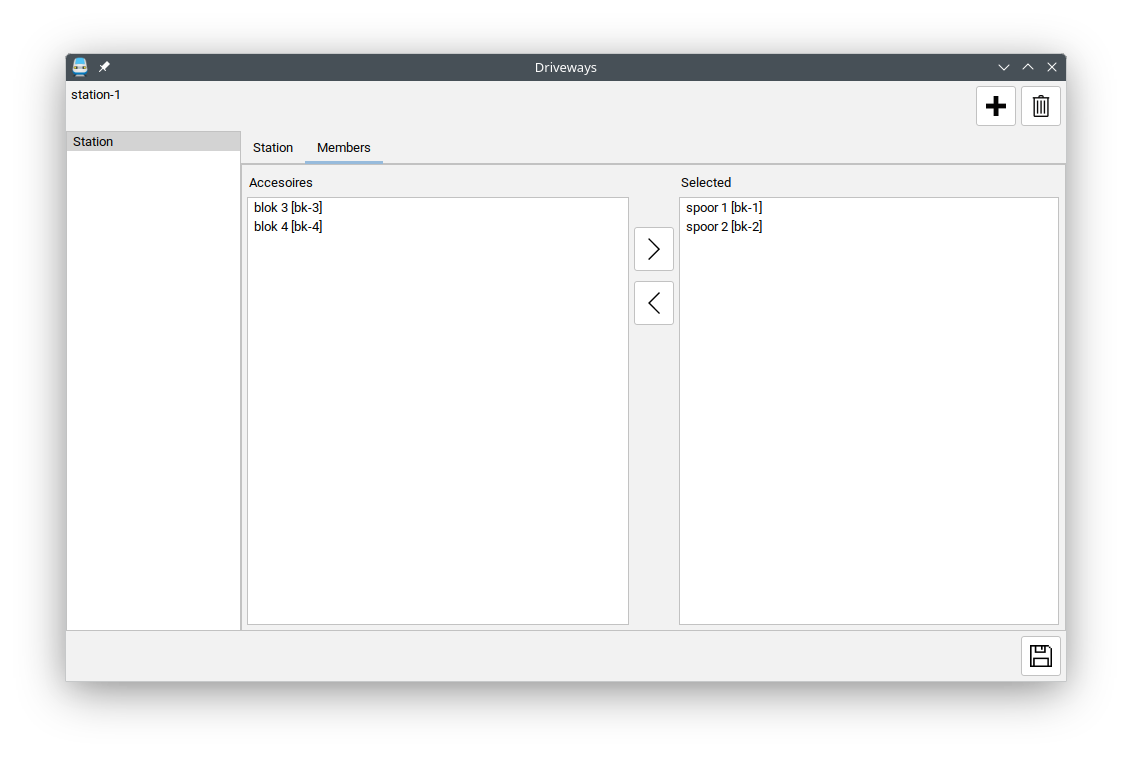
Task: Click the floppy disk save icon
Action: click(x=1040, y=656)
